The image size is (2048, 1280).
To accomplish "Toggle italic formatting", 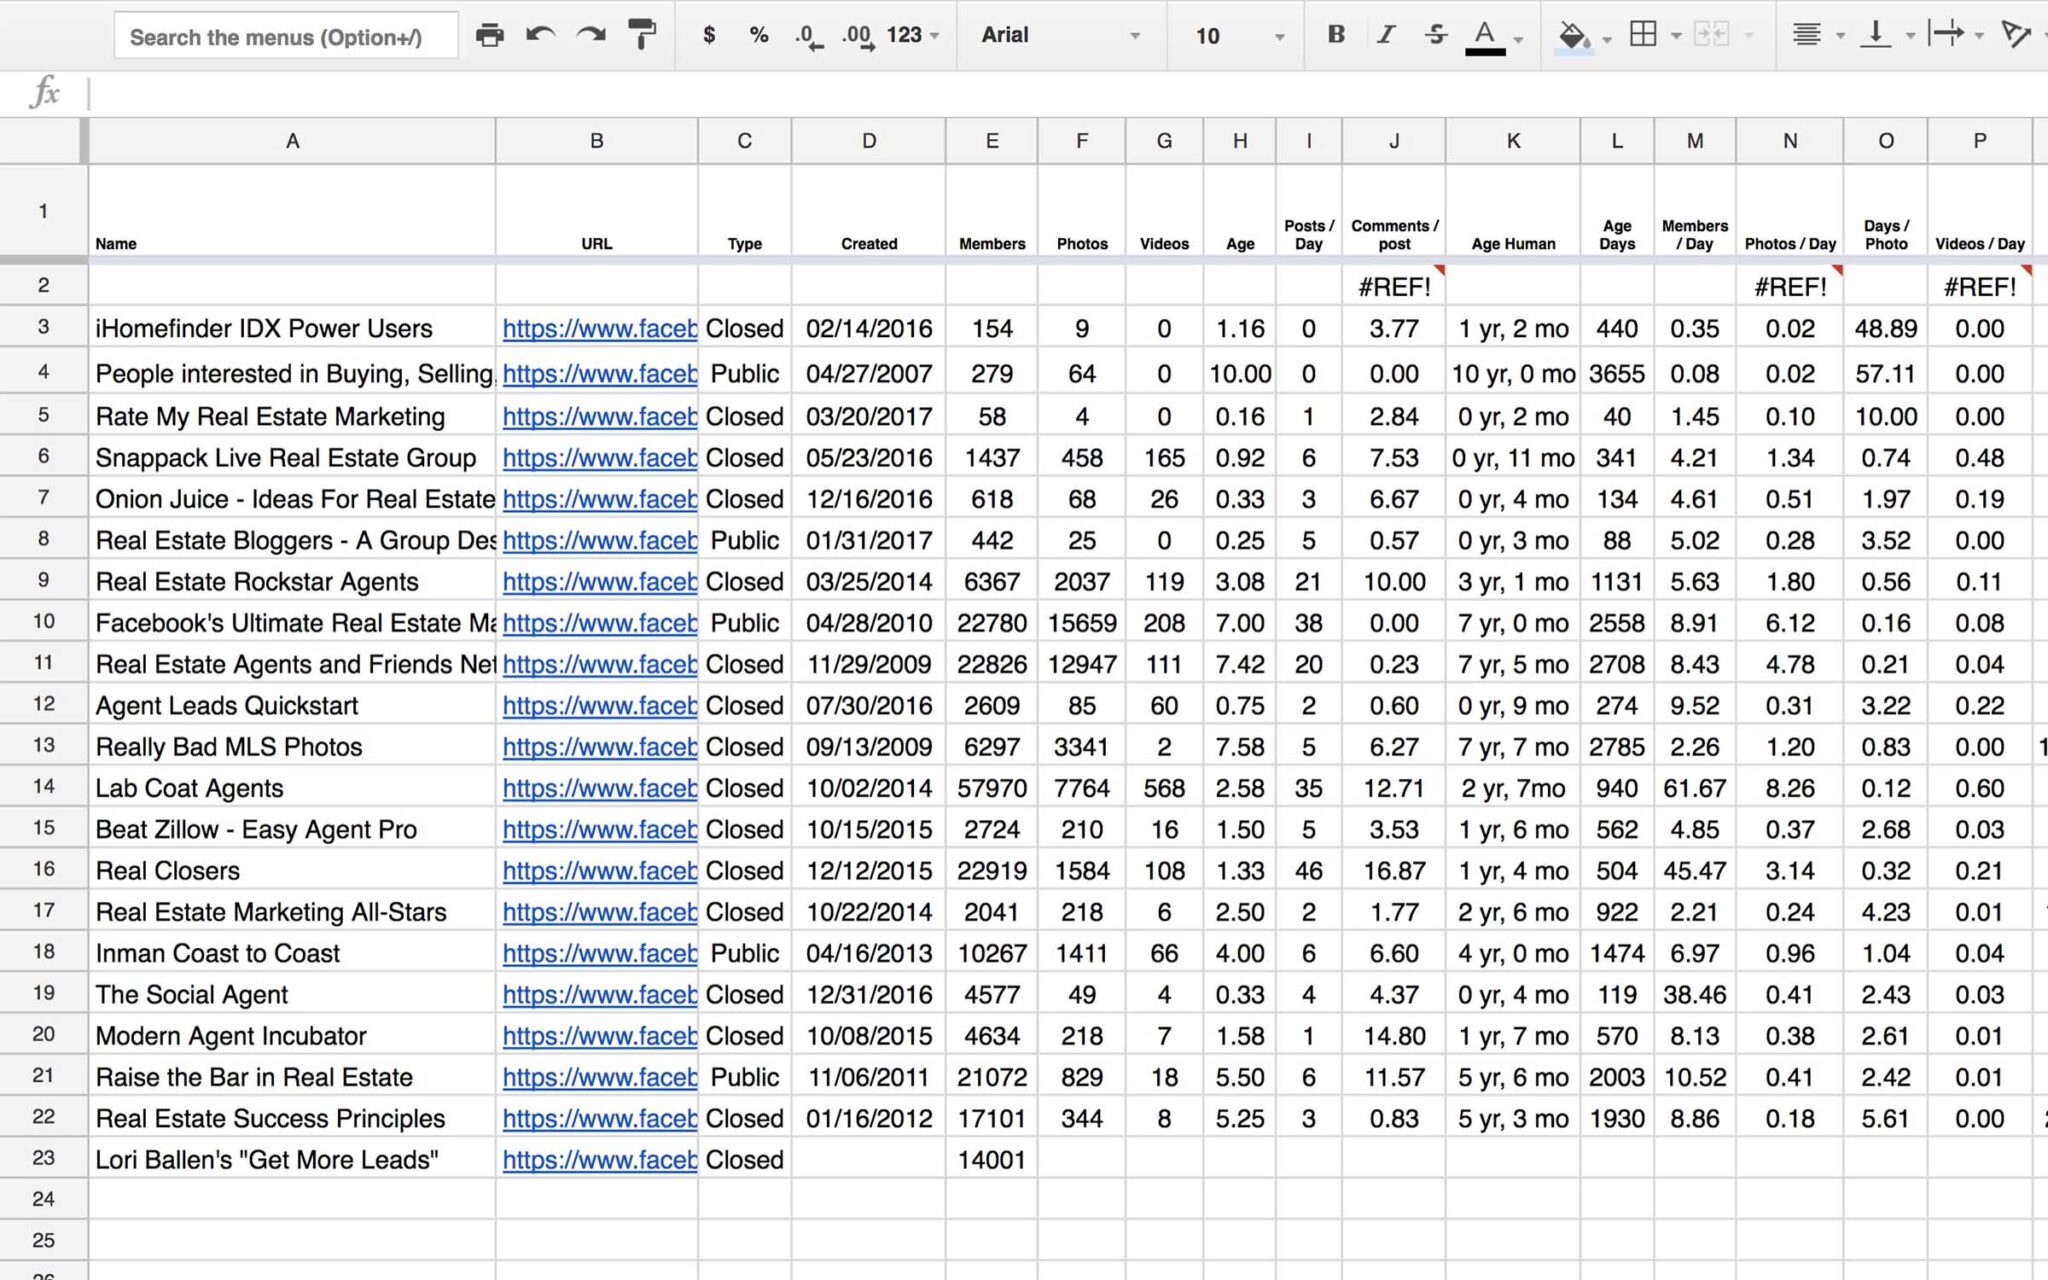I will click(x=1385, y=35).
